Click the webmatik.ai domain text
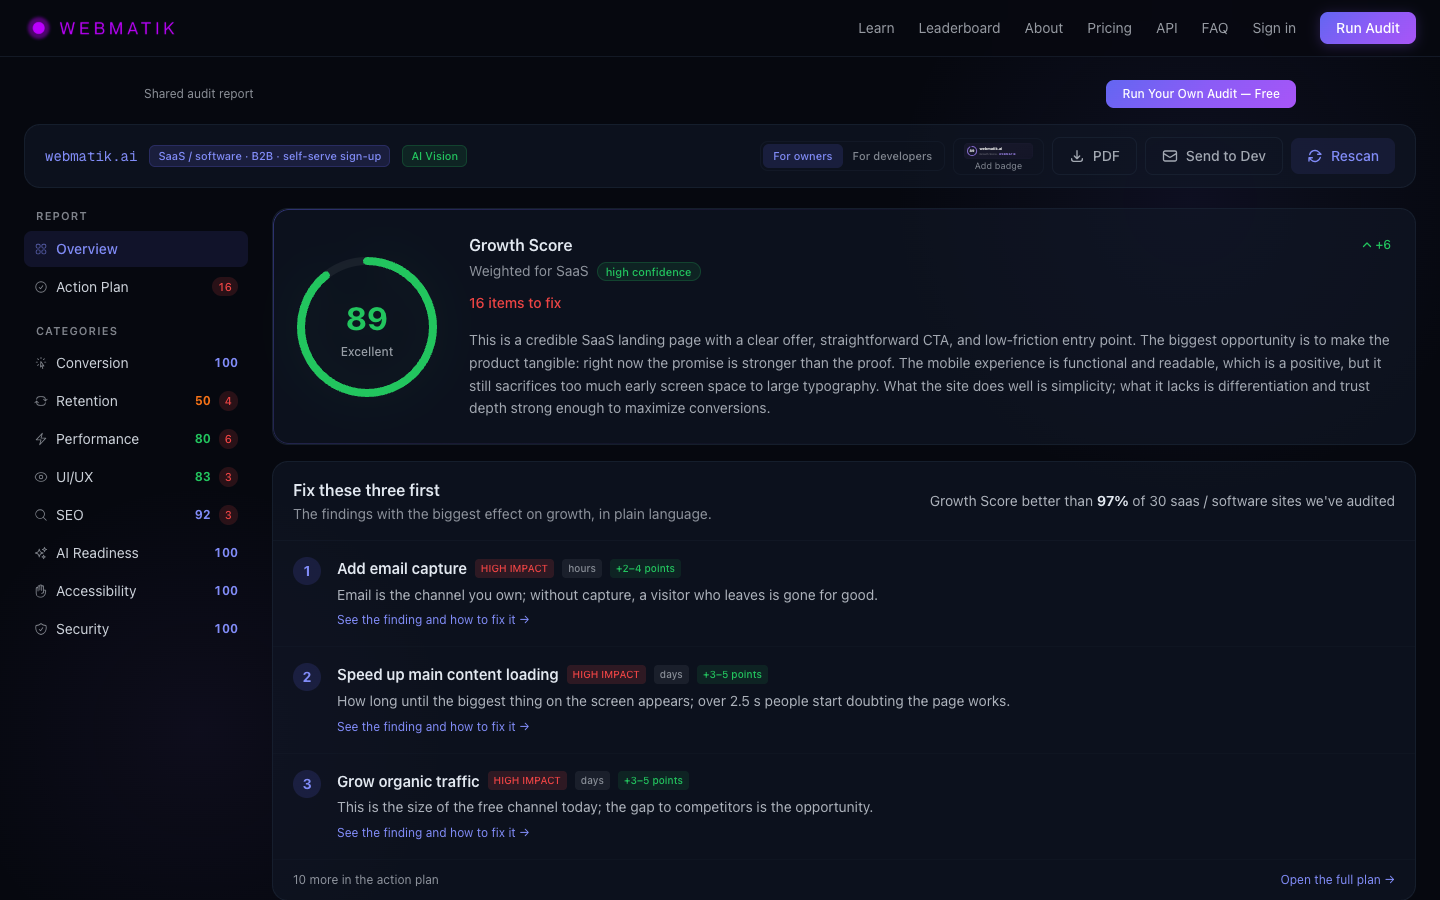 [x=91, y=156]
